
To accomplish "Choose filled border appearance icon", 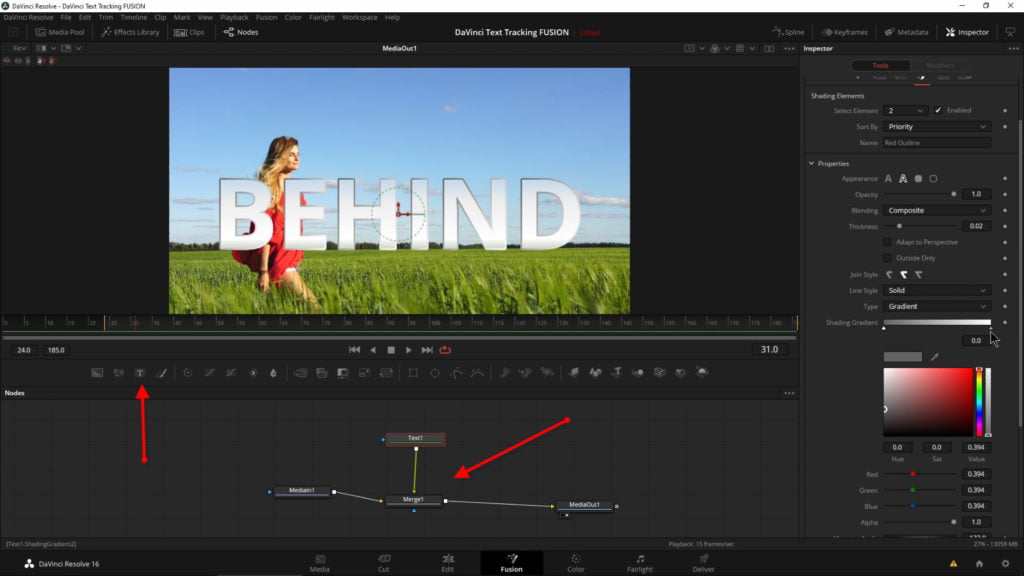I will tap(918, 178).
